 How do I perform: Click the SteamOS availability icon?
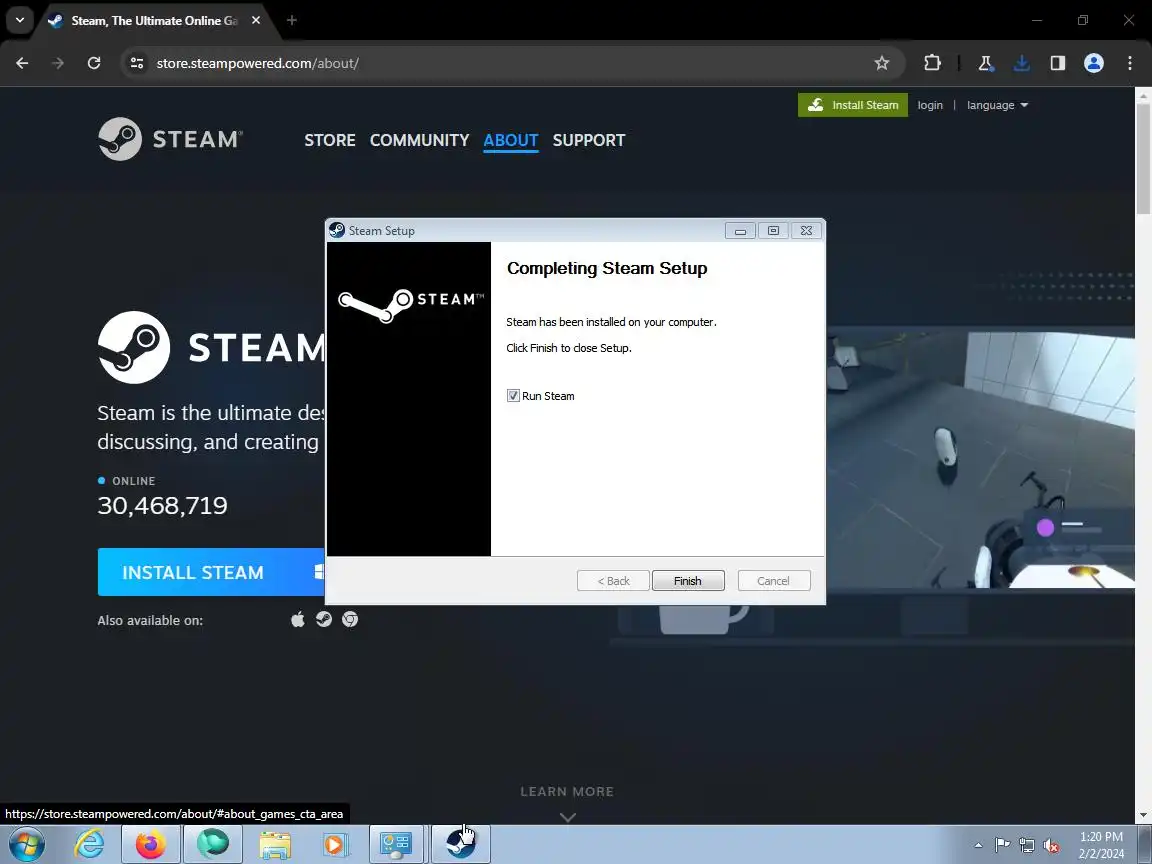tap(324, 619)
